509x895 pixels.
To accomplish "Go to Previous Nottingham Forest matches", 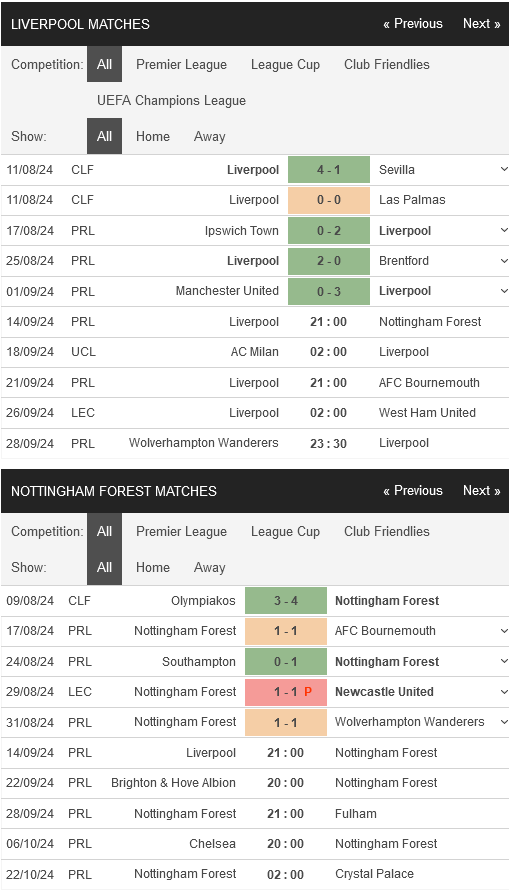I will (413, 491).
